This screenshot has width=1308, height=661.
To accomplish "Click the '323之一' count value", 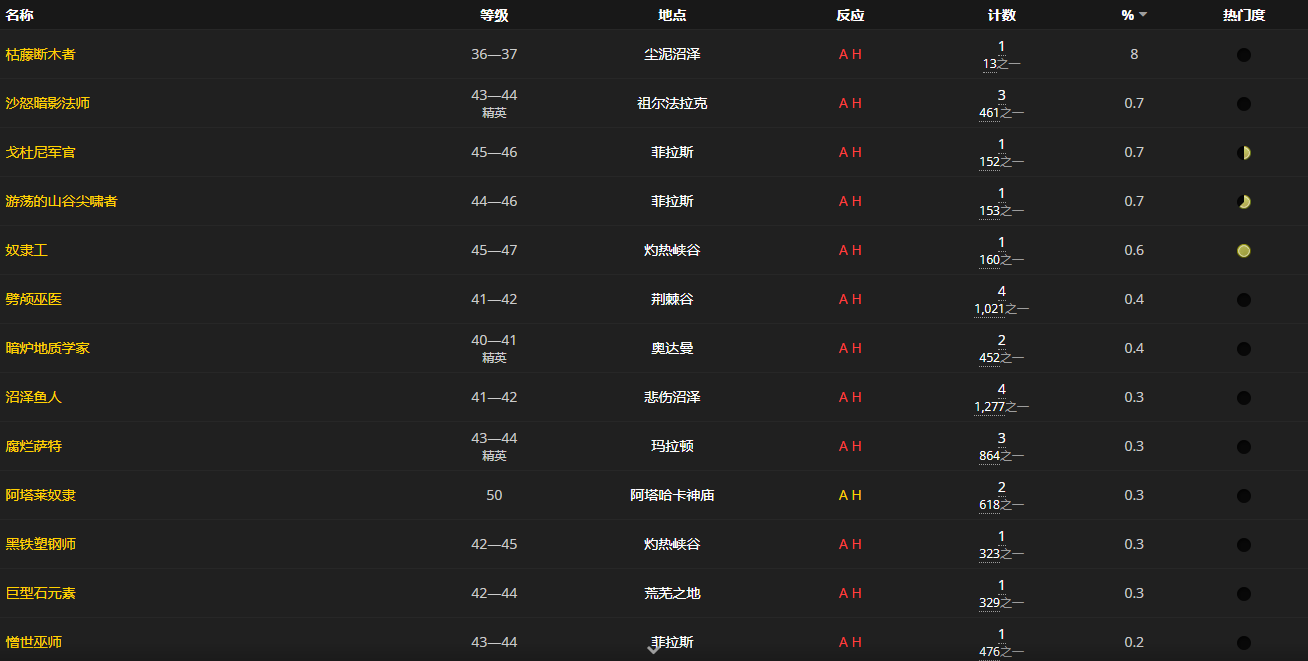I will click(x=1002, y=554).
